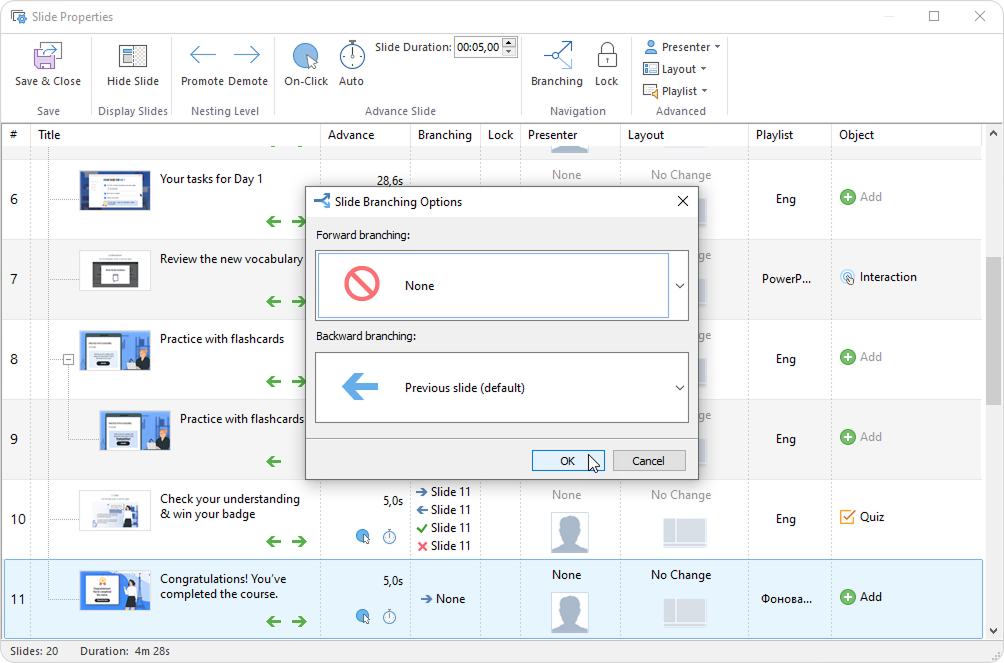Promote the slide nesting level
This screenshot has height=663, width=1004.
pyautogui.click(x=203, y=55)
